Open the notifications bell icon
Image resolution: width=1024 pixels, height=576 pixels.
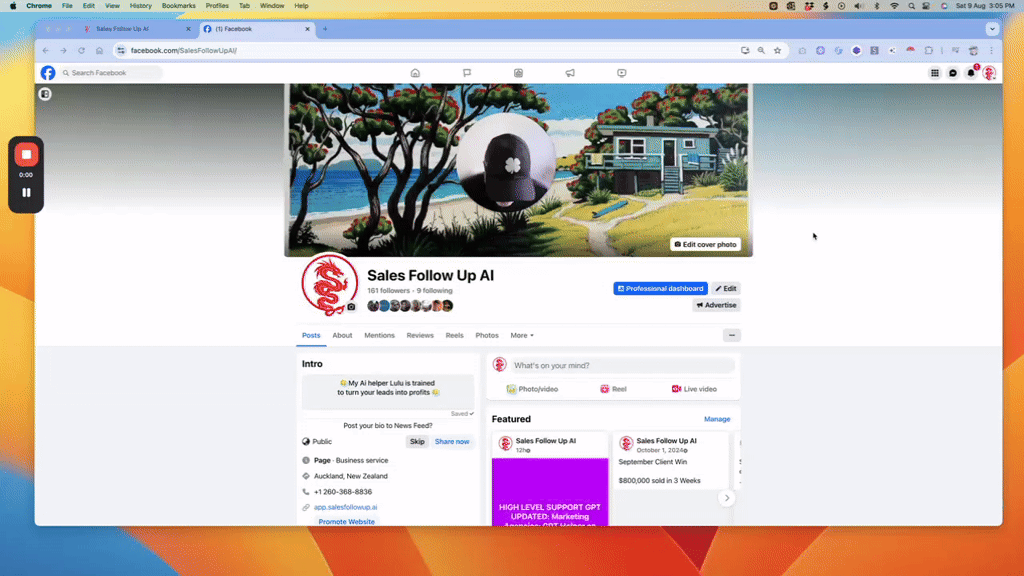971,73
